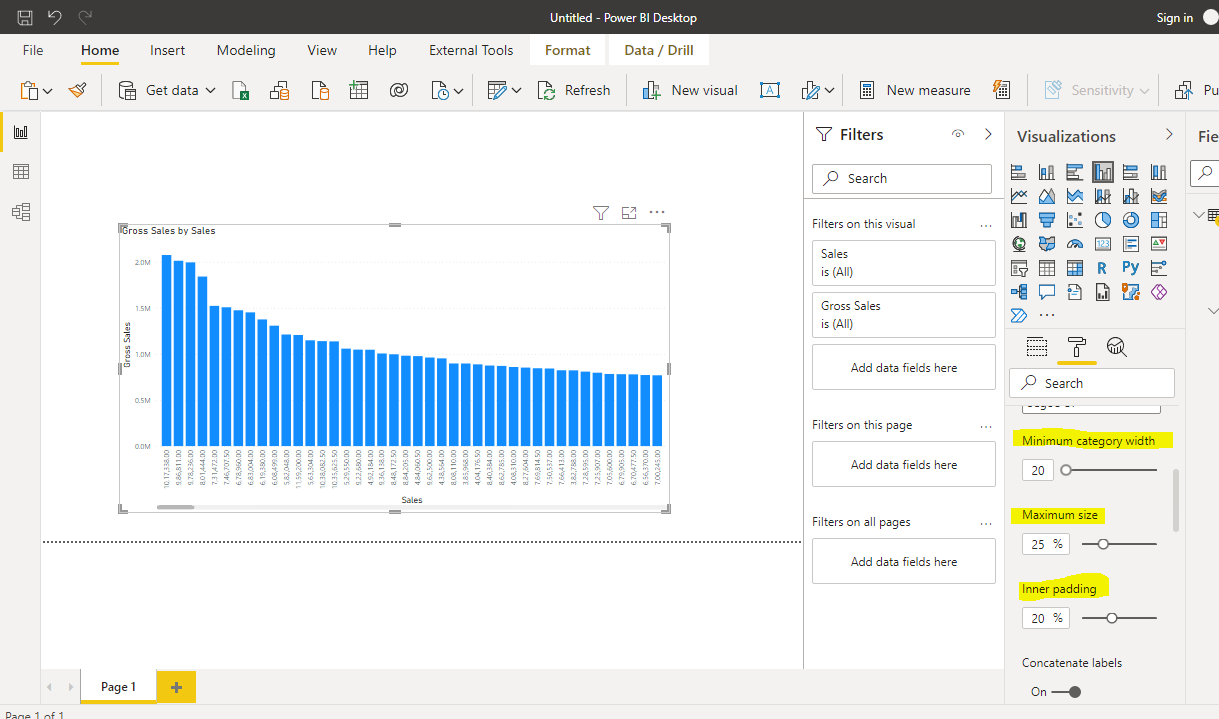Adjust the Minimum category width slider
This screenshot has width=1219, height=719.
point(1109,470)
